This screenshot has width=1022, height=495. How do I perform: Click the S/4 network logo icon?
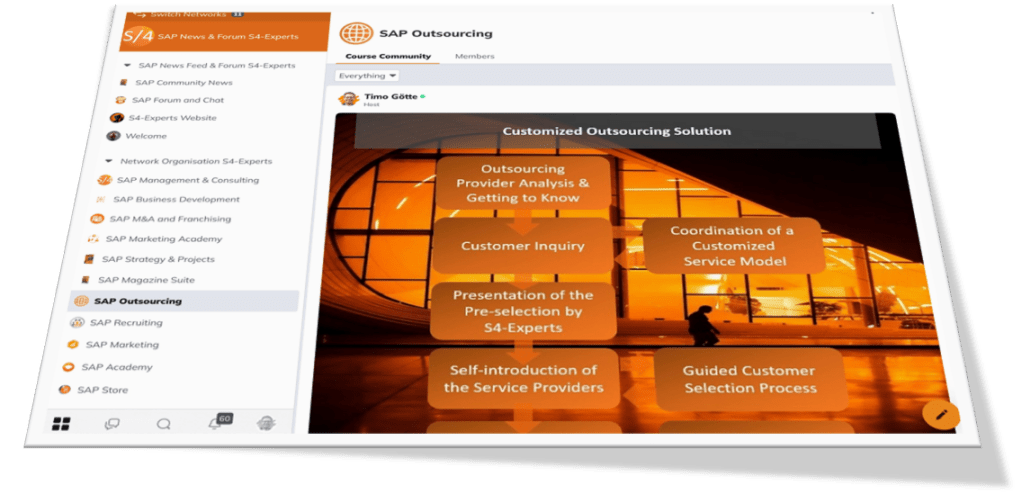click(138, 37)
